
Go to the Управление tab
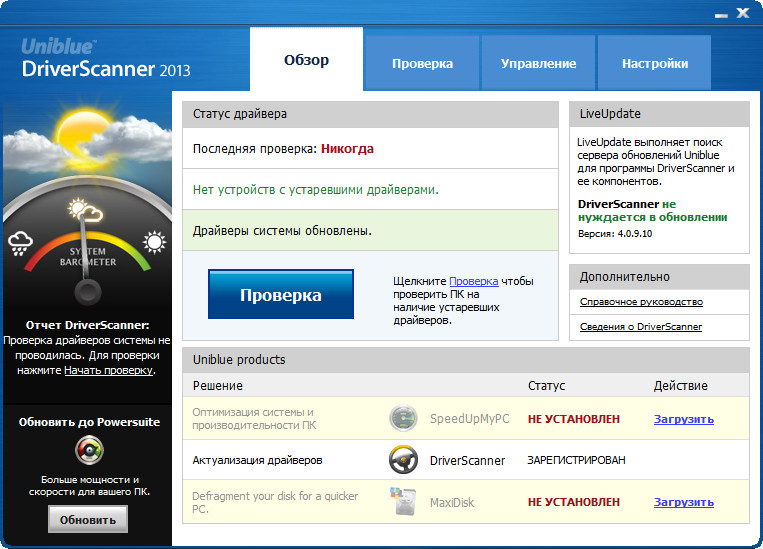538,63
